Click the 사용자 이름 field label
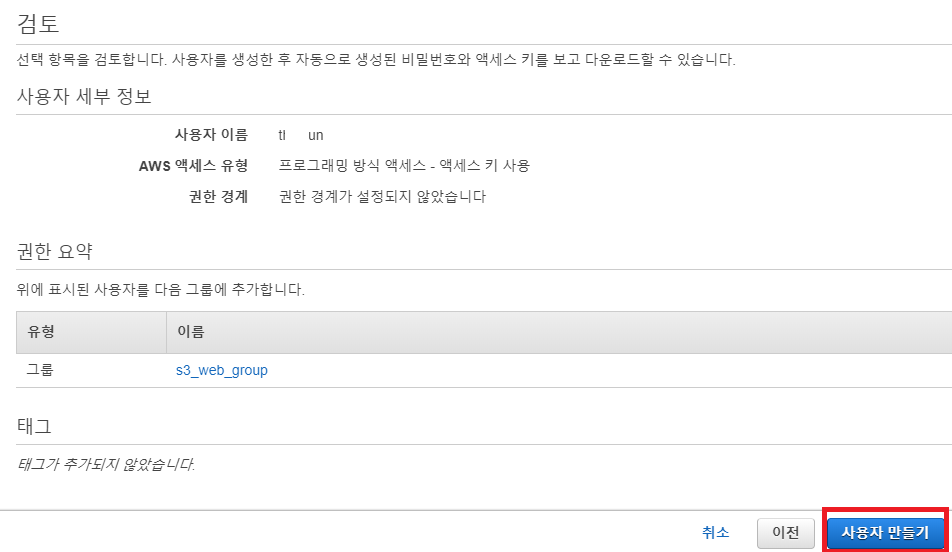952x552 pixels. [x=210, y=135]
